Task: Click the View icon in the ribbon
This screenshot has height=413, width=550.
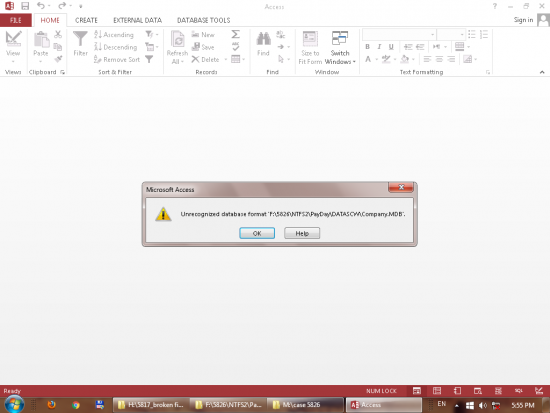Action: pos(13,39)
